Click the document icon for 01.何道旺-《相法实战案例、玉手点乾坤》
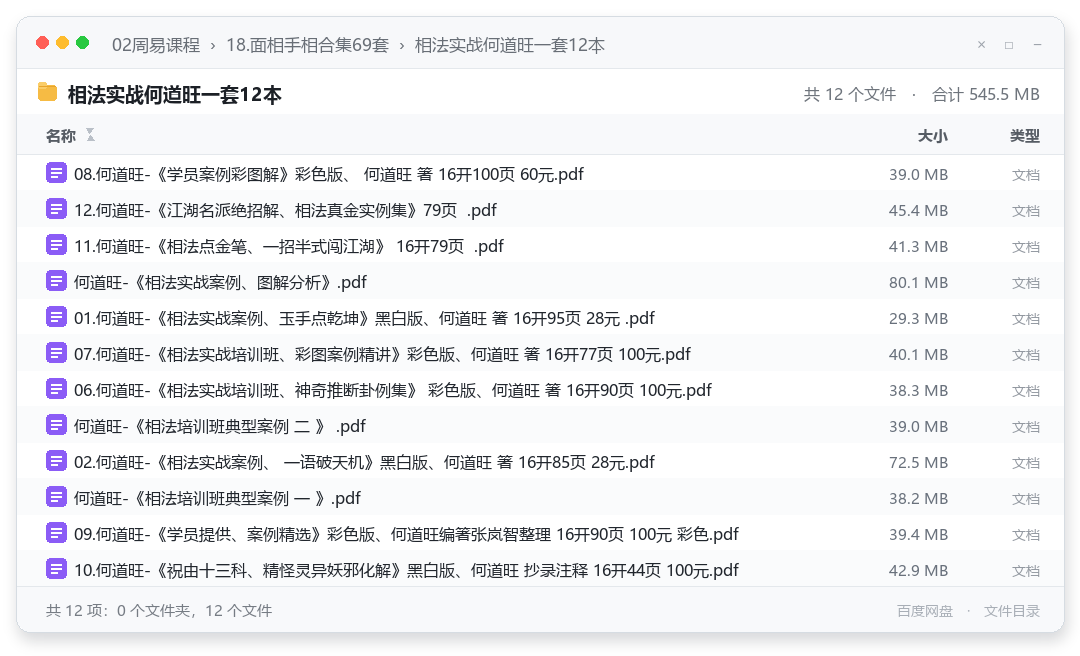Viewport: 1080px width, 656px height. (x=56, y=317)
